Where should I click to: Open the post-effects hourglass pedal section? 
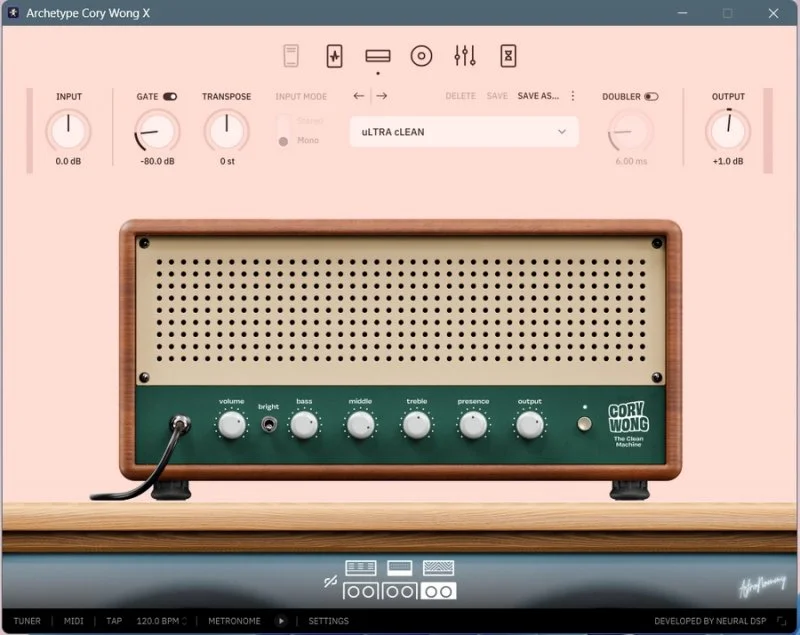[508, 56]
